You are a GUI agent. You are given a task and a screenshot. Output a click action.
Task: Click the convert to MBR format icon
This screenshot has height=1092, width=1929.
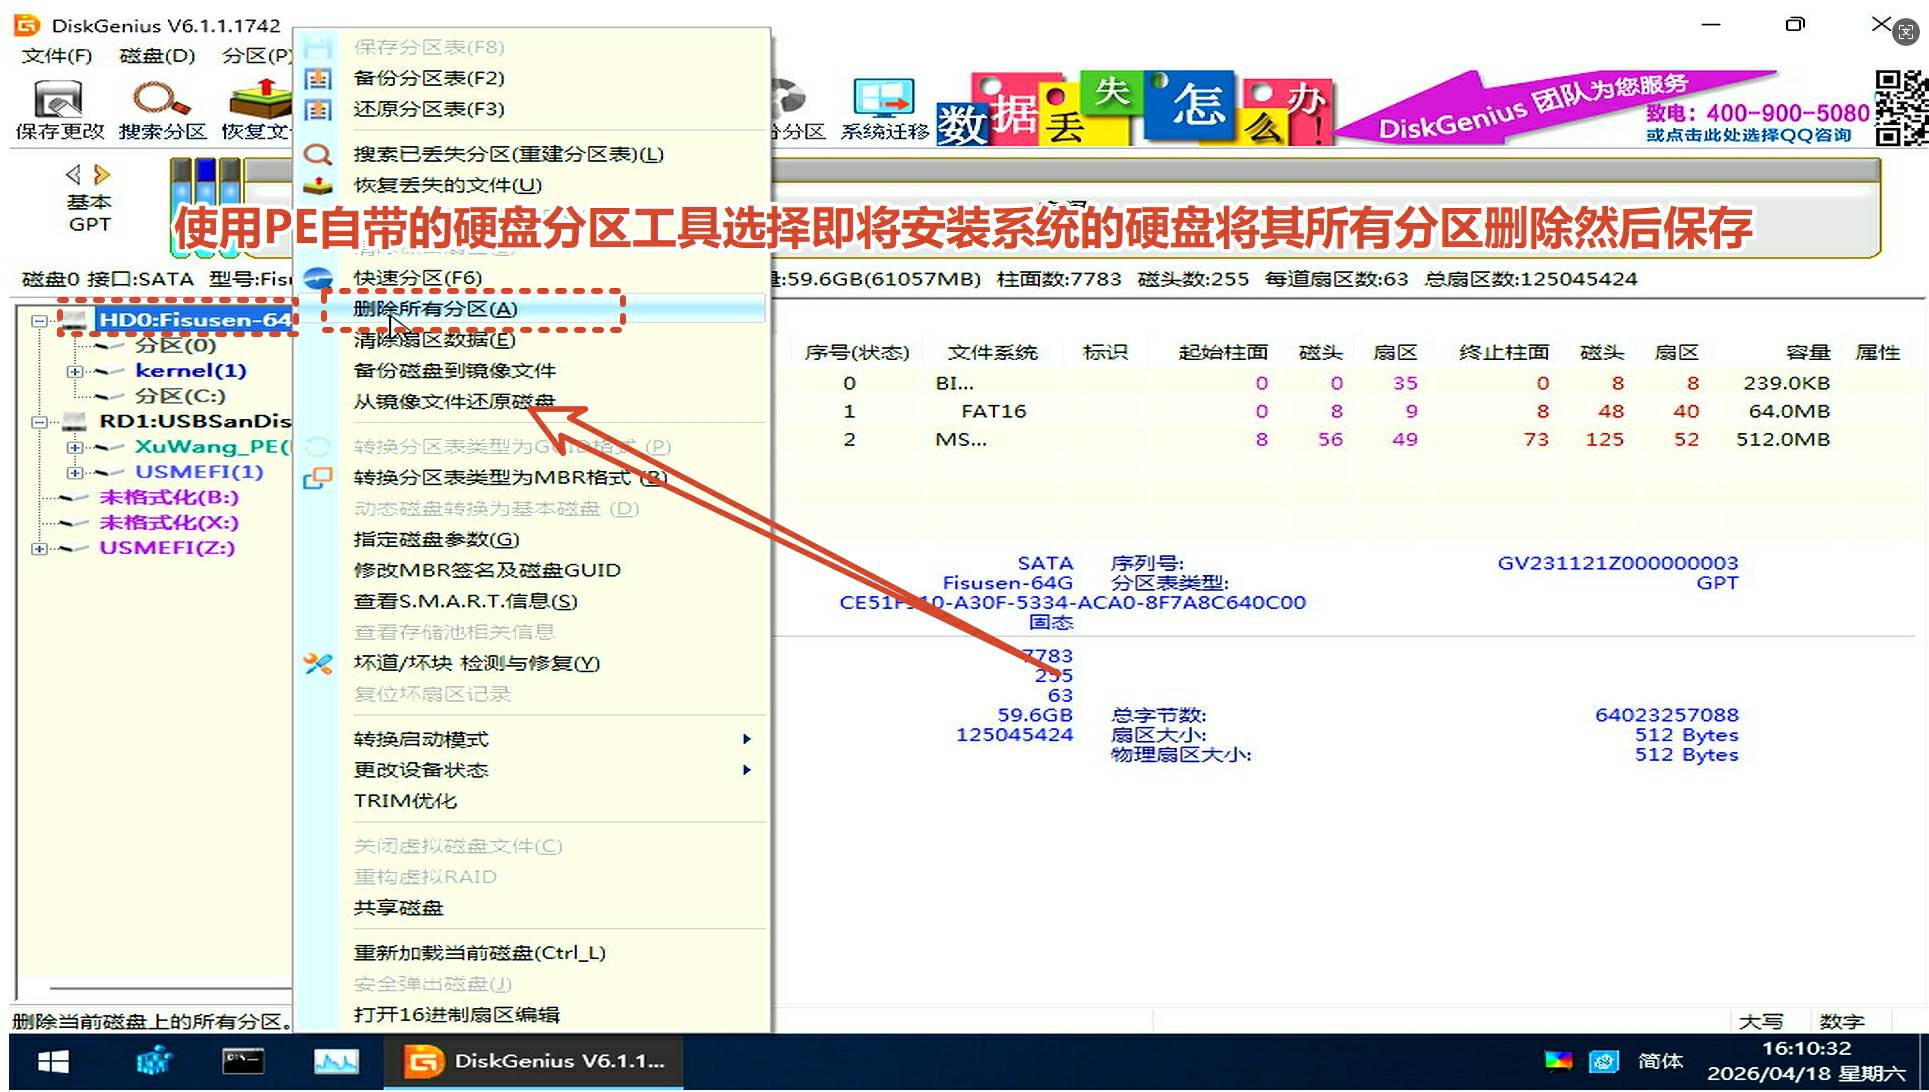pyautogui.click(x=318, y=478)
